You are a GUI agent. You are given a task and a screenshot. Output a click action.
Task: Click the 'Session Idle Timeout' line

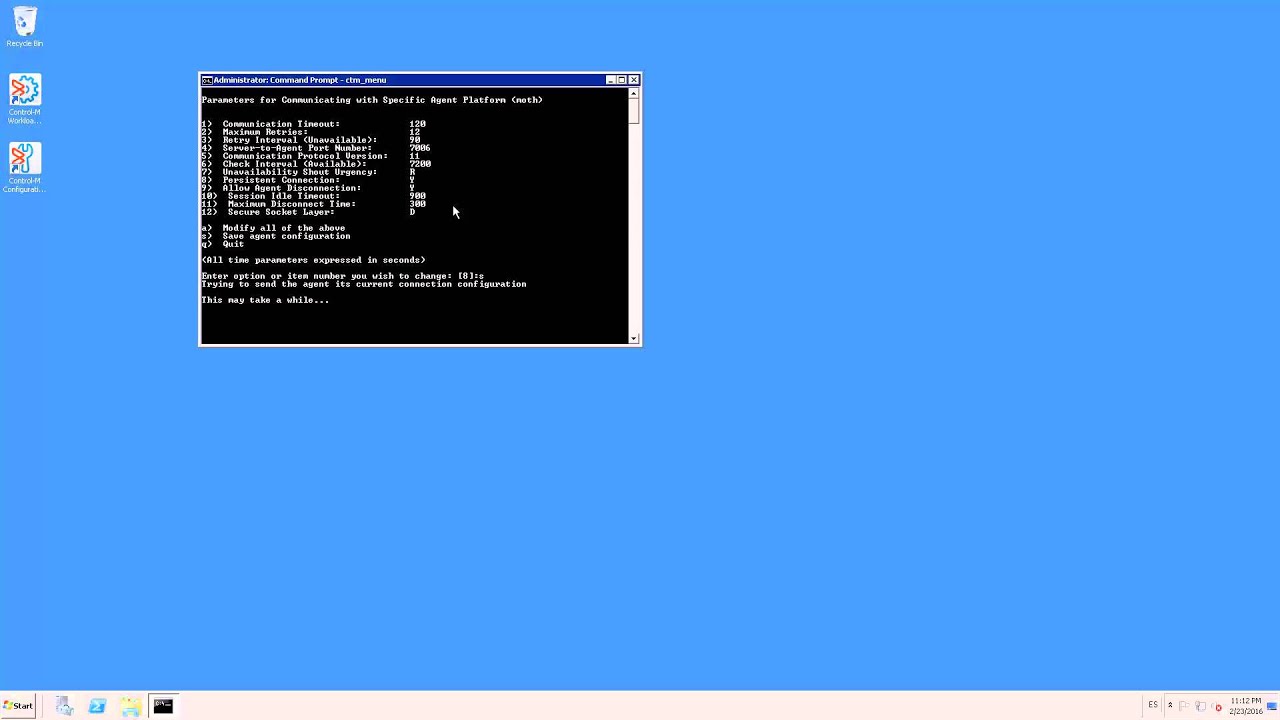[x=313, y=196]
